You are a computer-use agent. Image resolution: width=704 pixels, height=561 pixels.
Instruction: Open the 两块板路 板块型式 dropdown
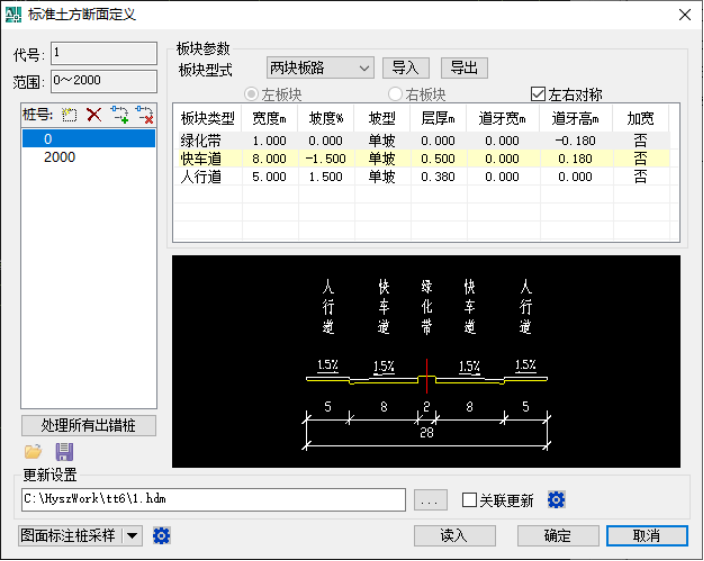tap(320, 68)
